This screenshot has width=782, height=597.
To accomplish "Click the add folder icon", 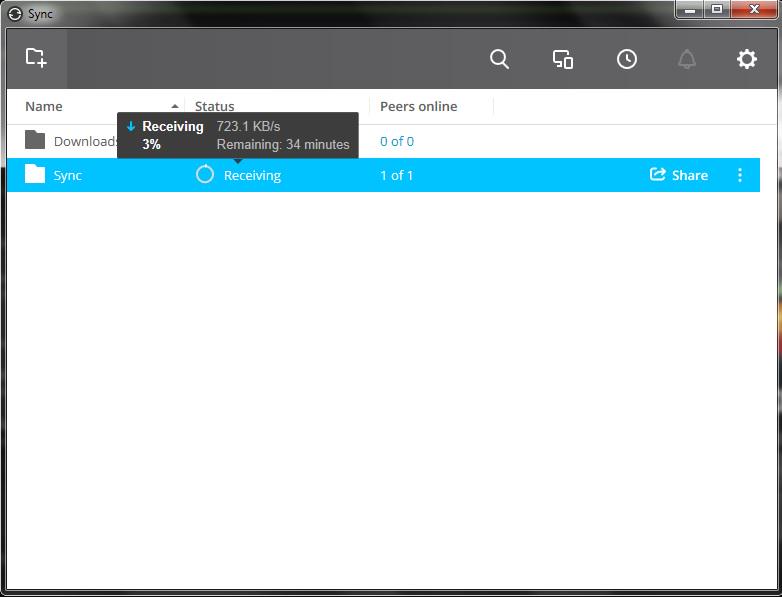I will coord(36,58).
